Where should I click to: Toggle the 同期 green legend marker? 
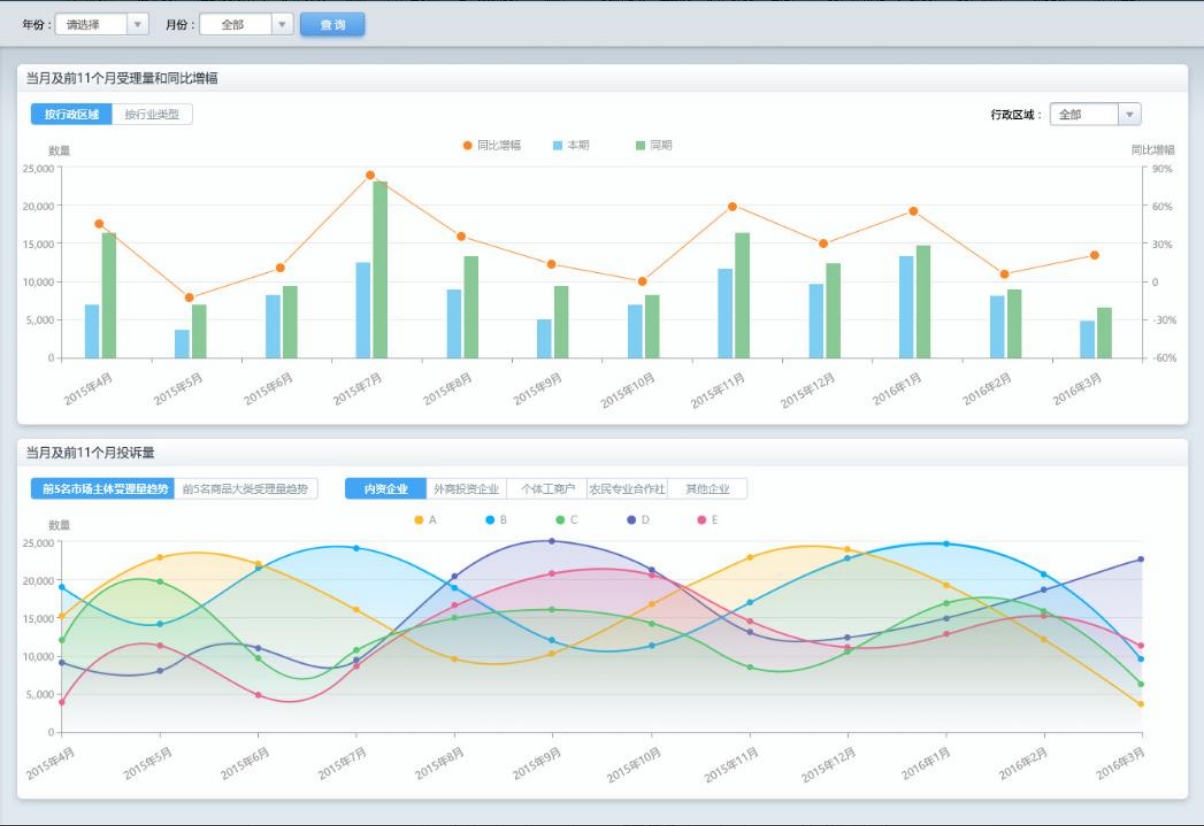[x=641, y=146]
